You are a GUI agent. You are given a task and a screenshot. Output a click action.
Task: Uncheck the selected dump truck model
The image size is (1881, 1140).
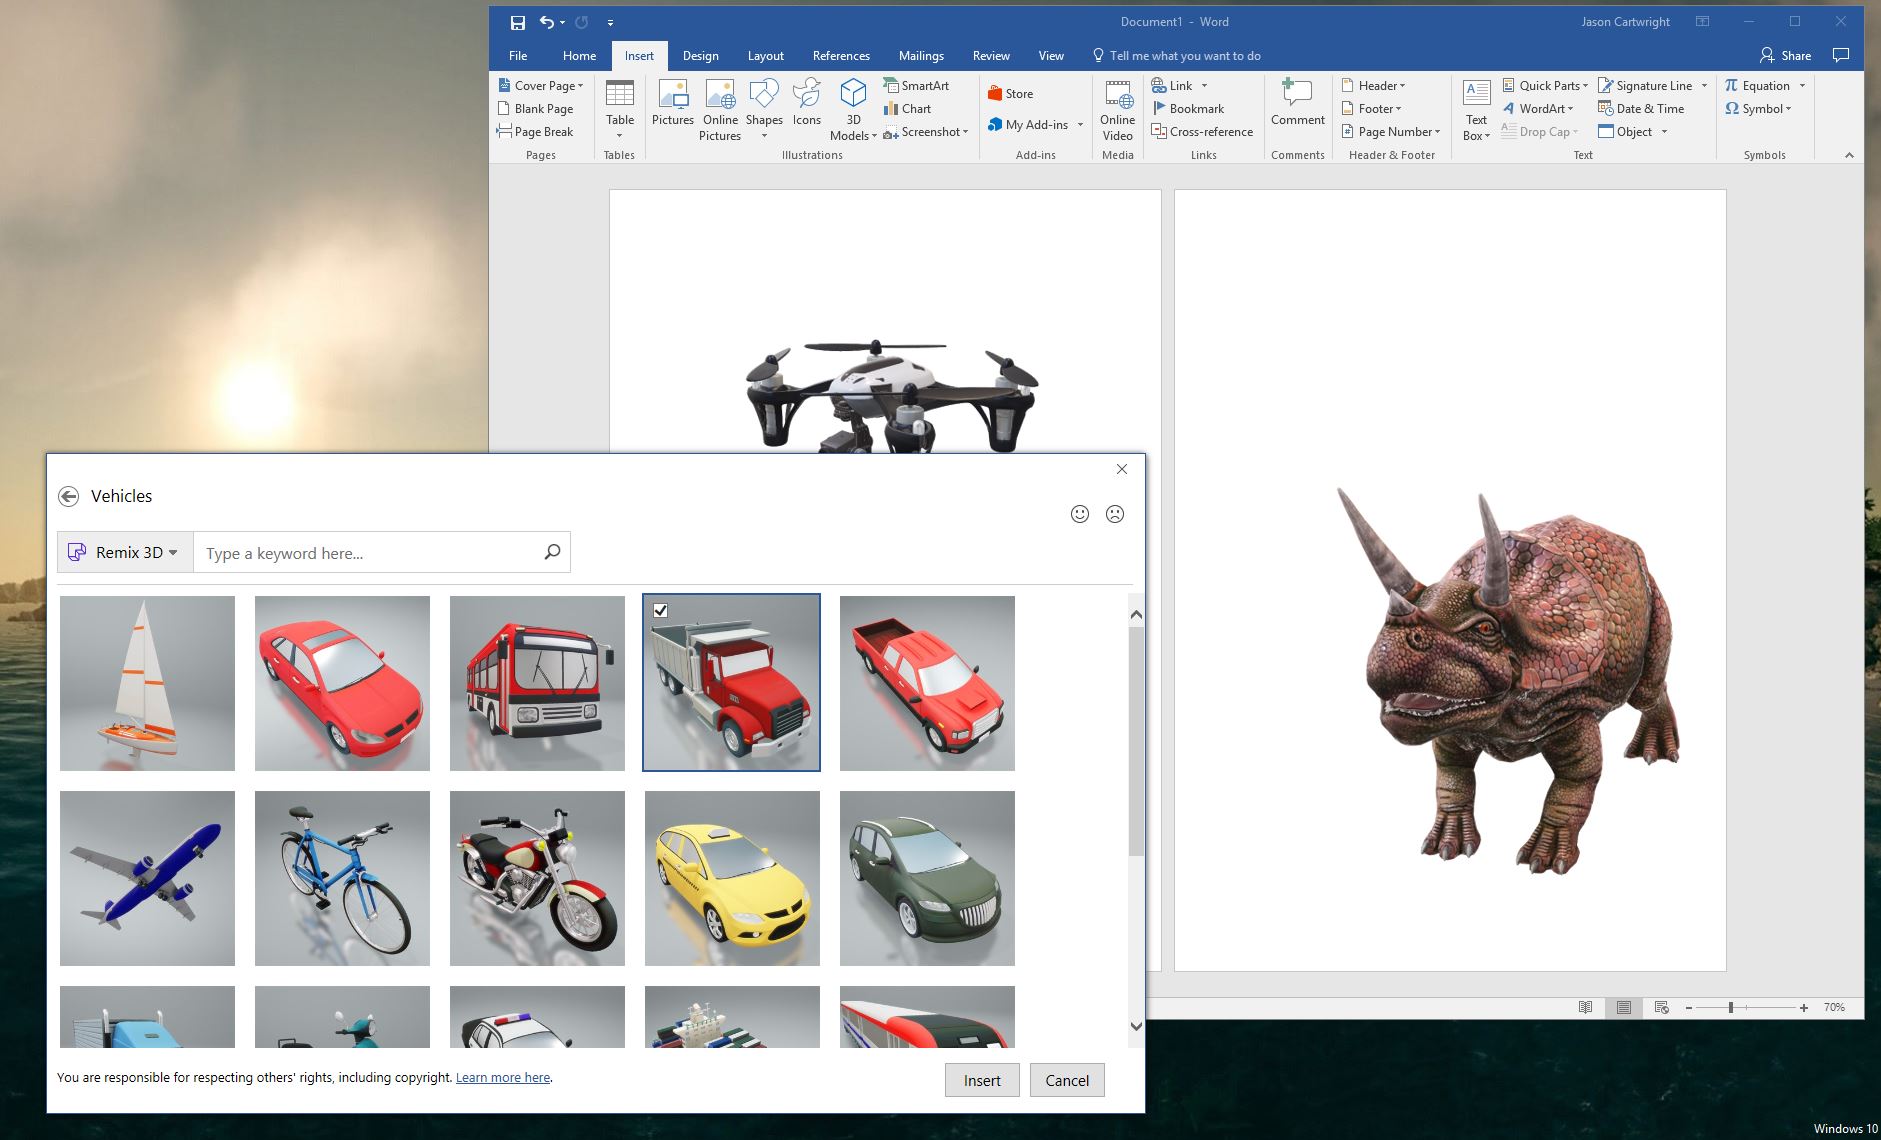pyautogui.click(x=659, y=609)
